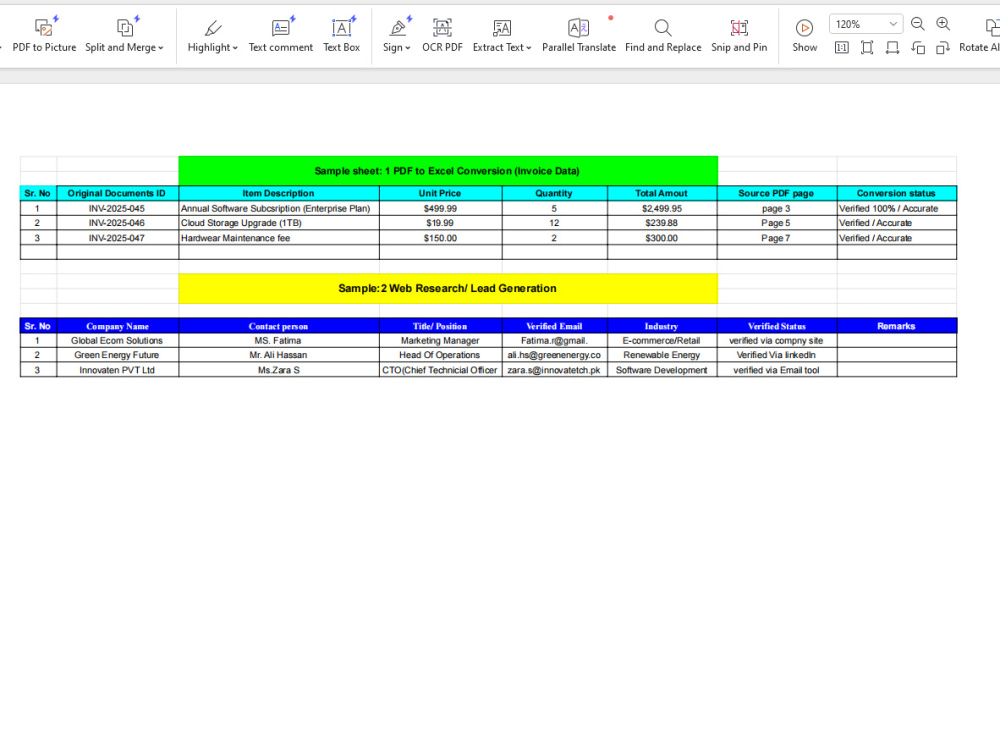This screenshot has height=750, width=1000.
Task: Add a Text comment
Action: [x=281, y=36]
